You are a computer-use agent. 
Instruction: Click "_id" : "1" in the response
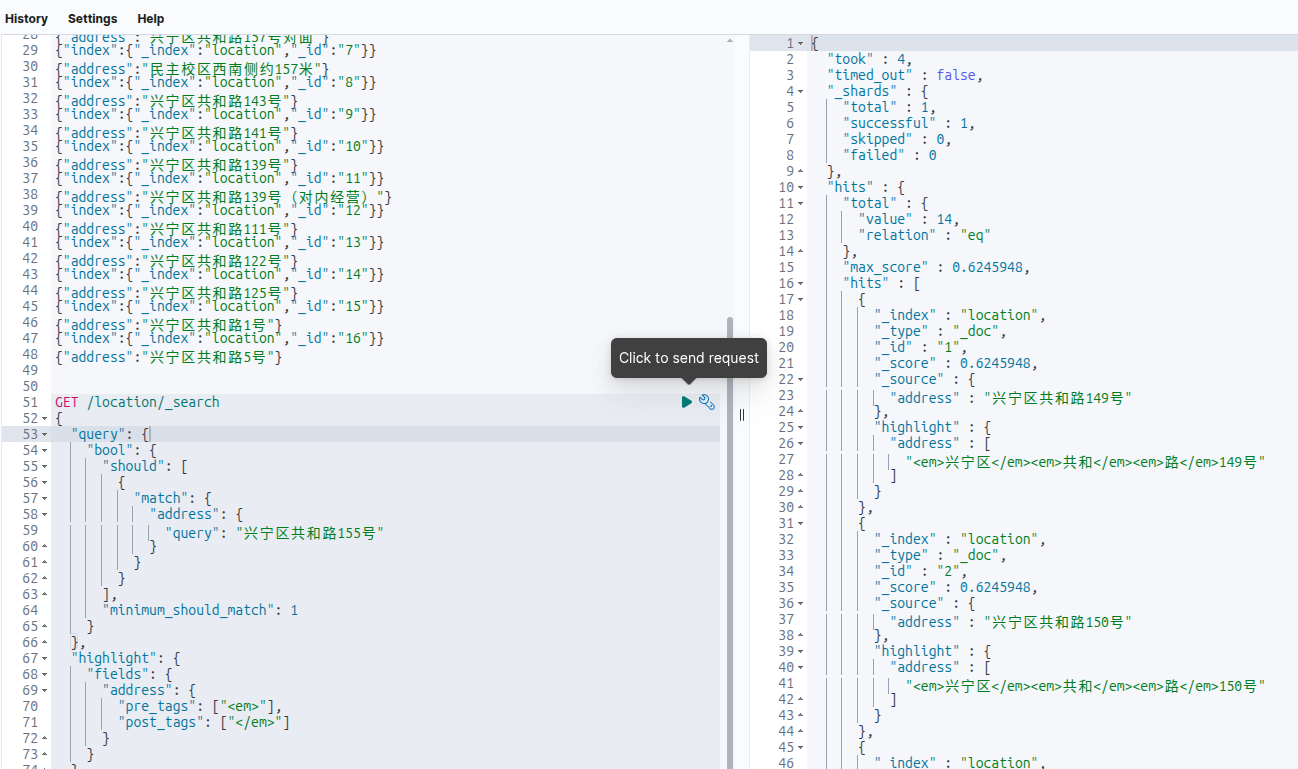[x=920, y=347]
